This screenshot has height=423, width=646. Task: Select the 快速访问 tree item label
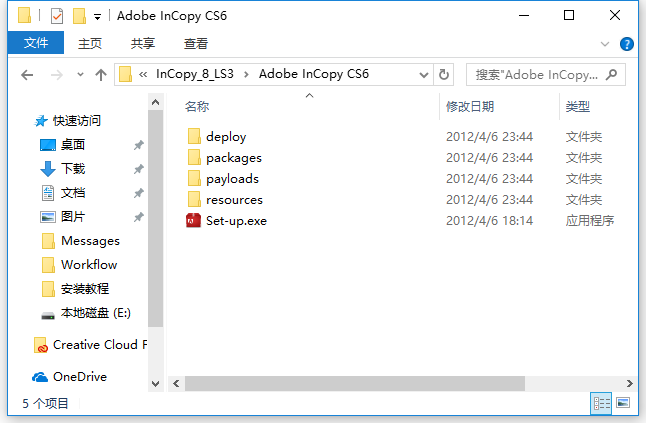point(77,121)
